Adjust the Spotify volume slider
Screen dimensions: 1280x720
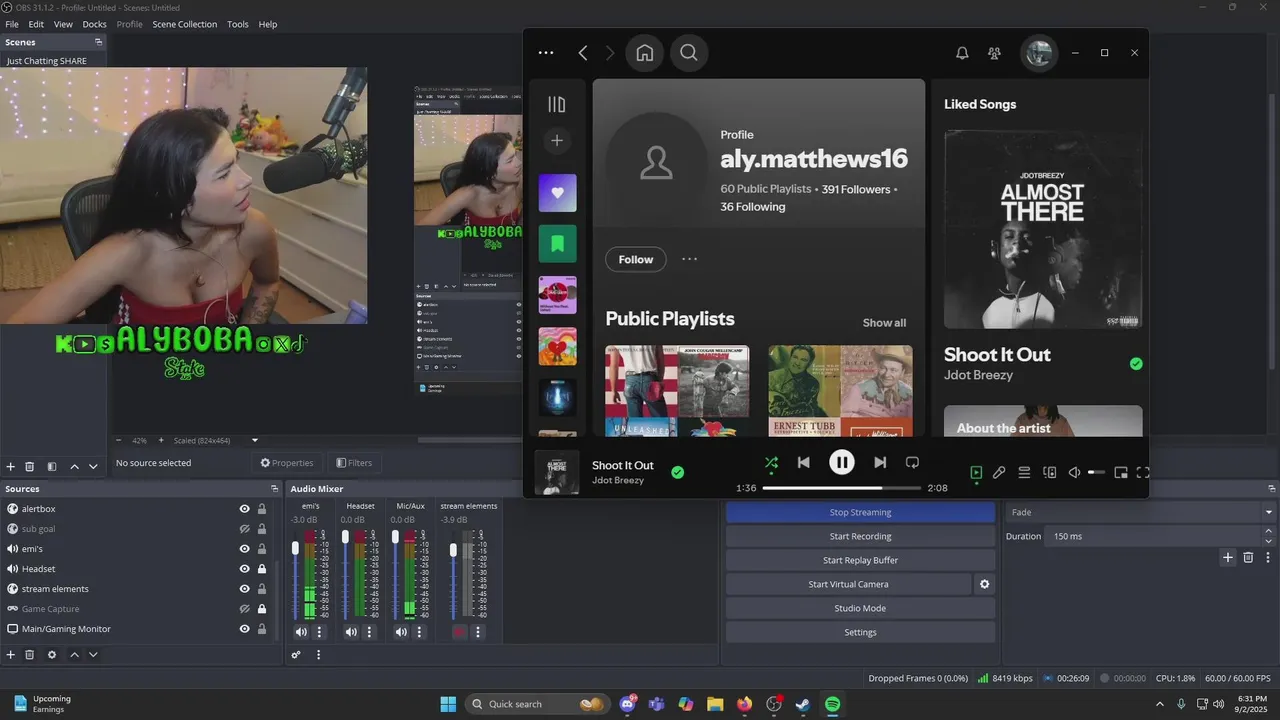(x=1096, y=472)
